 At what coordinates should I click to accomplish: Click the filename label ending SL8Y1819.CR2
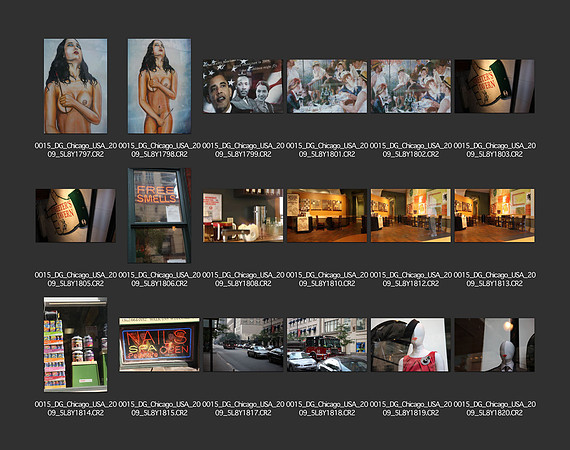411,409
